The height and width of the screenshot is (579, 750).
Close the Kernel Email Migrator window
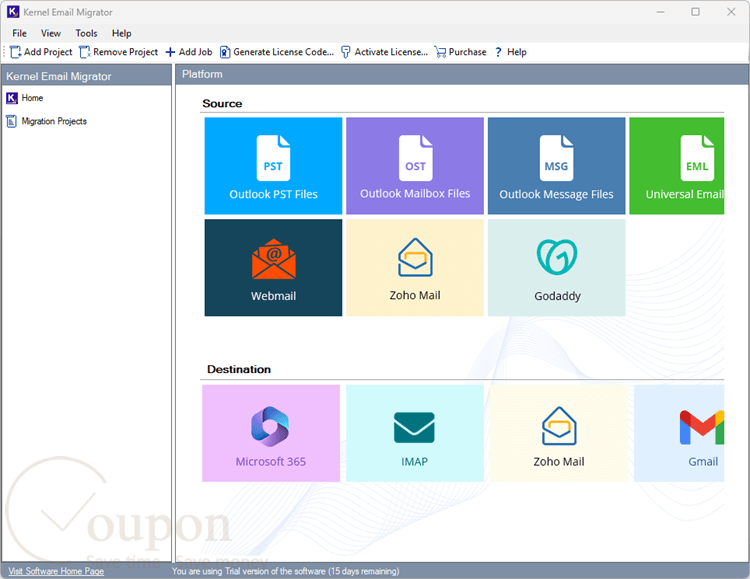click(731, 12)
